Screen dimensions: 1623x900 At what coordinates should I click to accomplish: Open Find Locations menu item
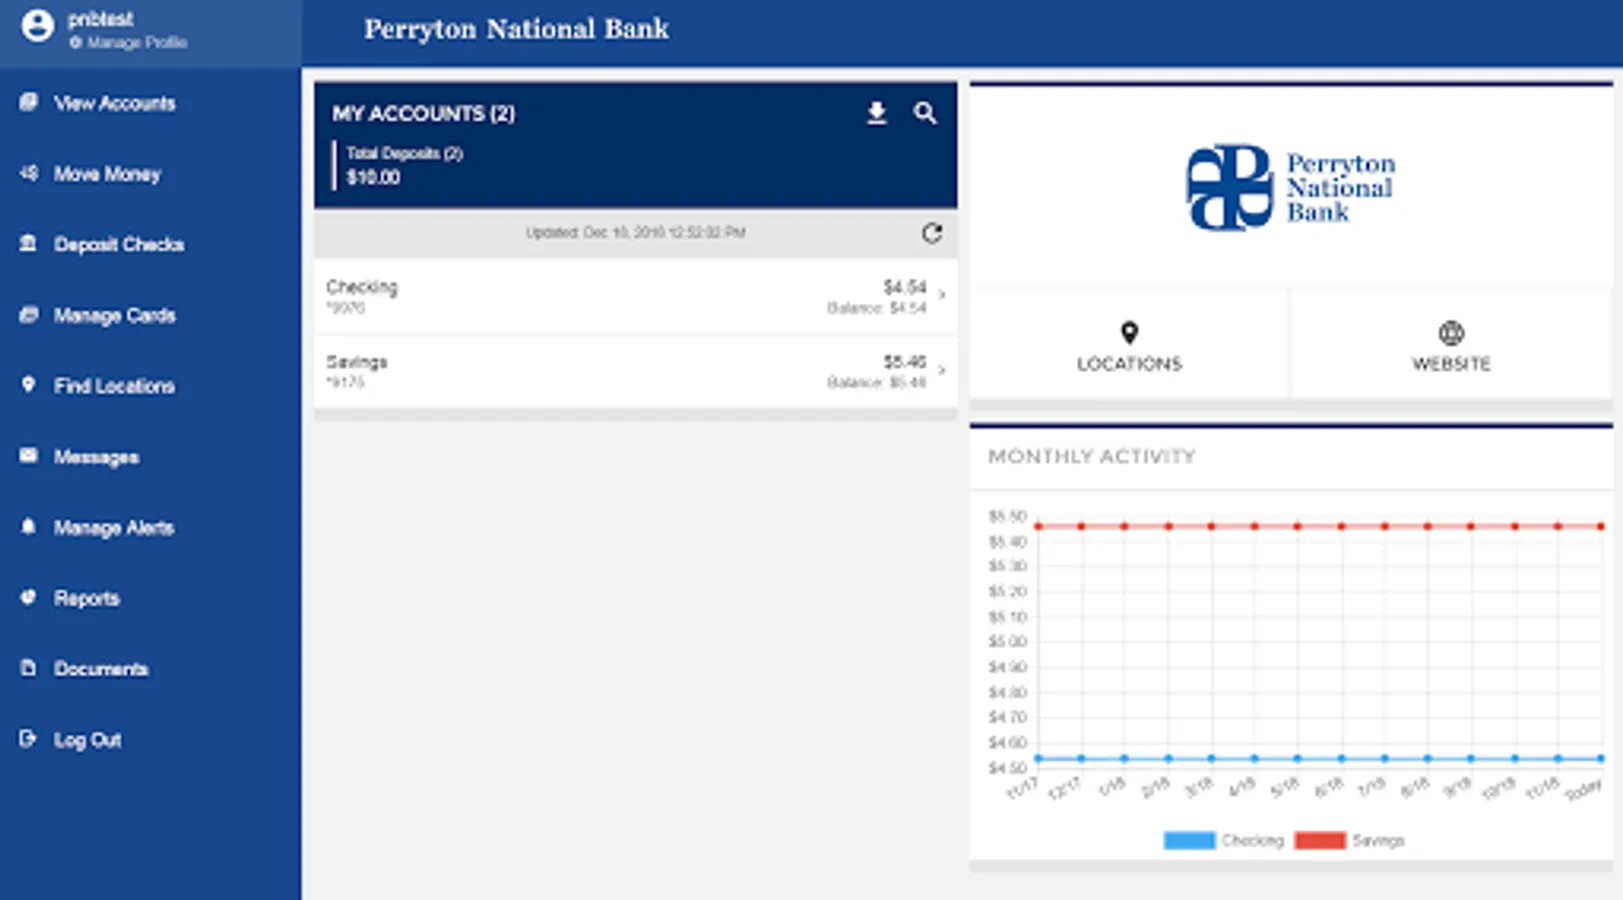coord(114,386)
